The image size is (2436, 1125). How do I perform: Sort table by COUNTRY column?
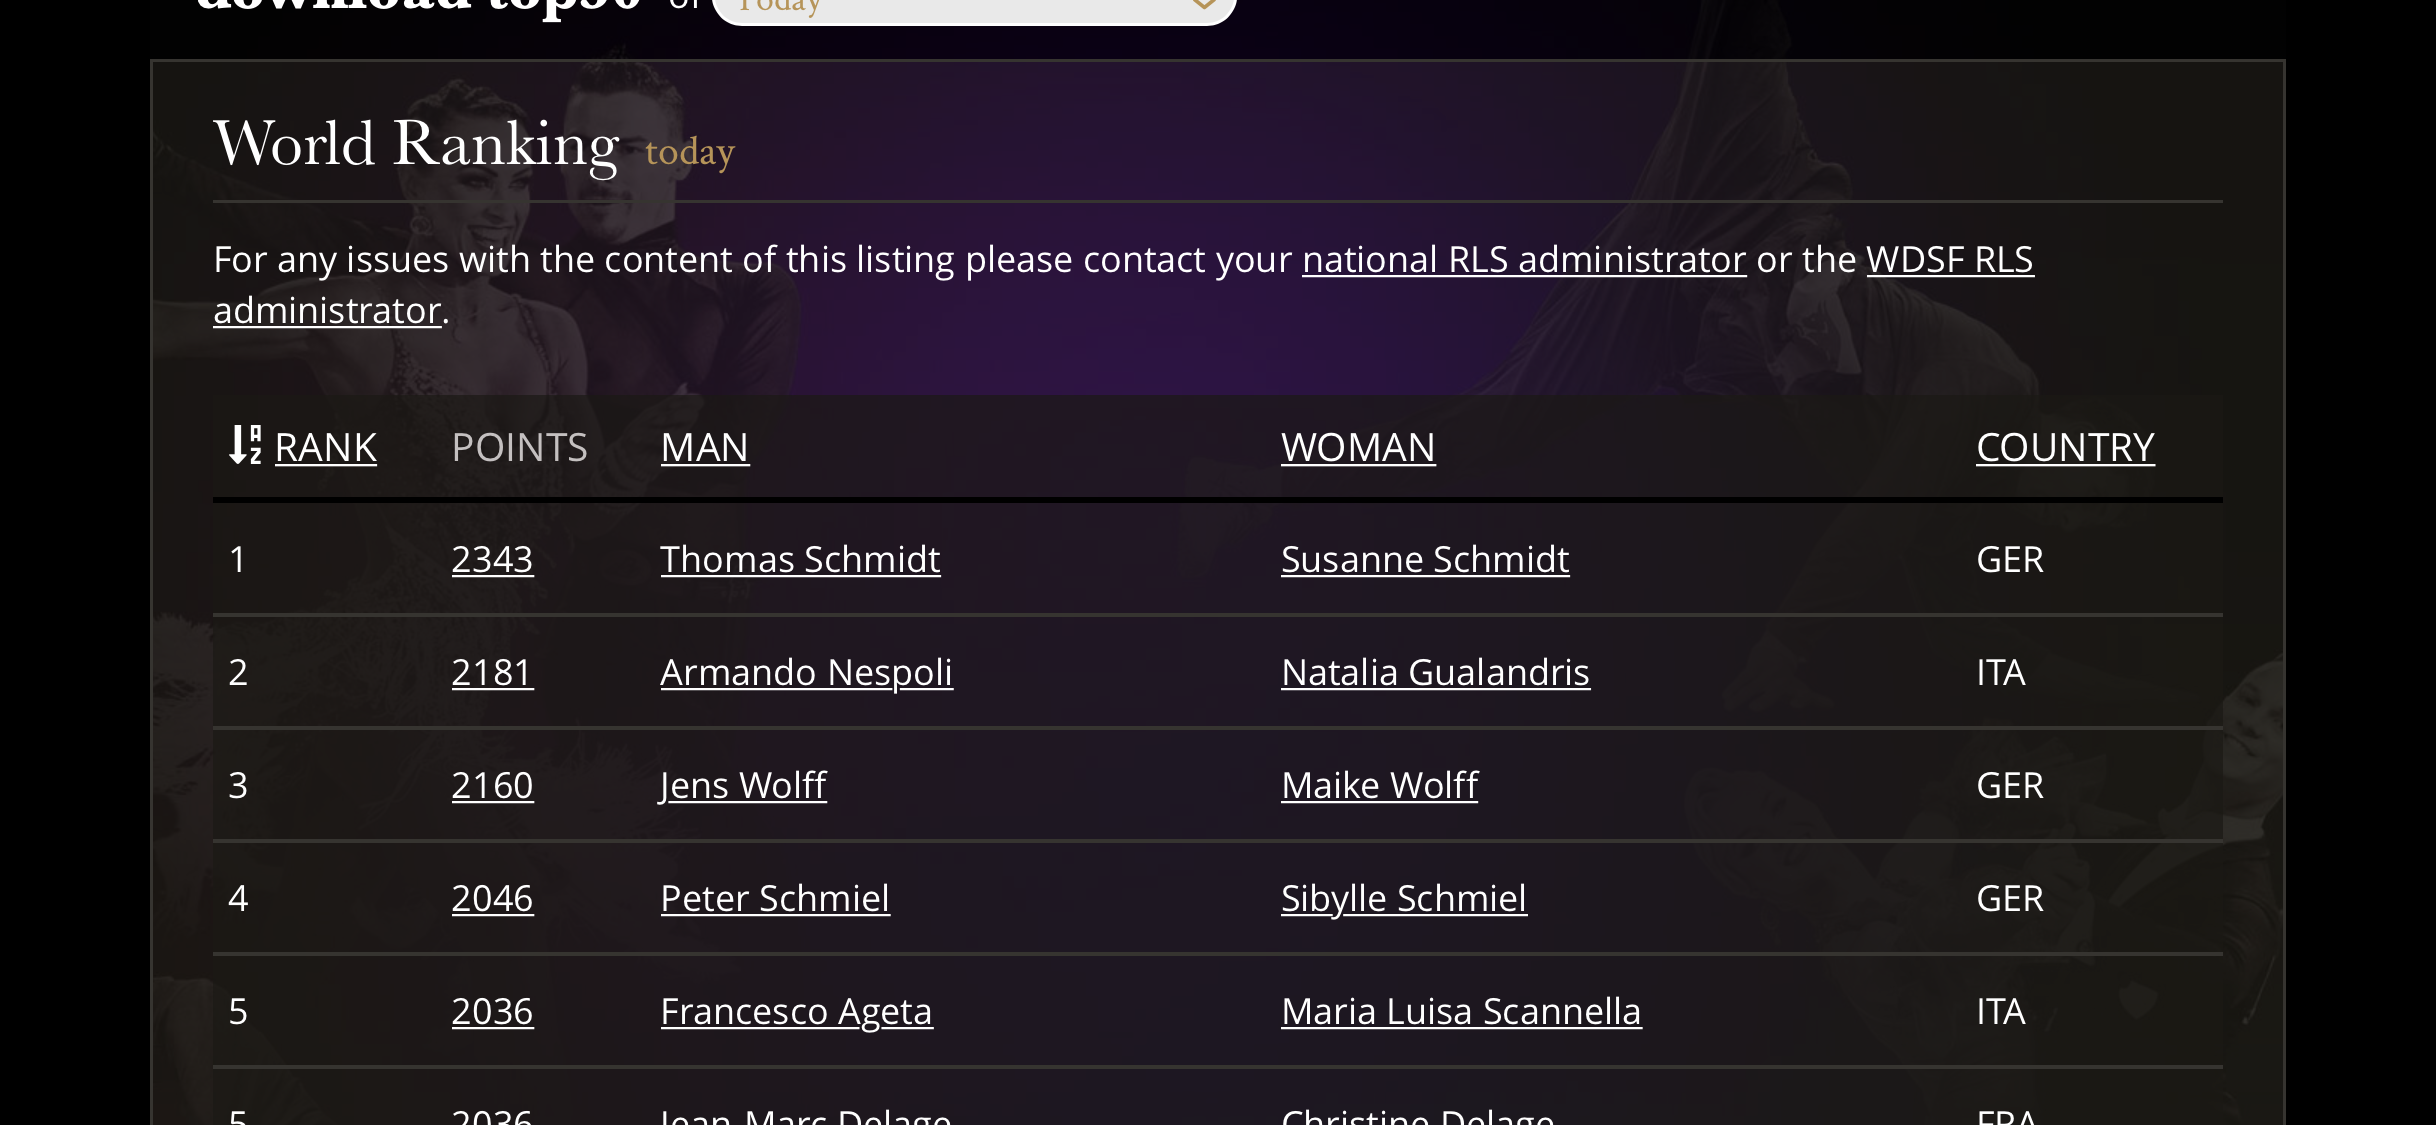(x=2065, y=447)
